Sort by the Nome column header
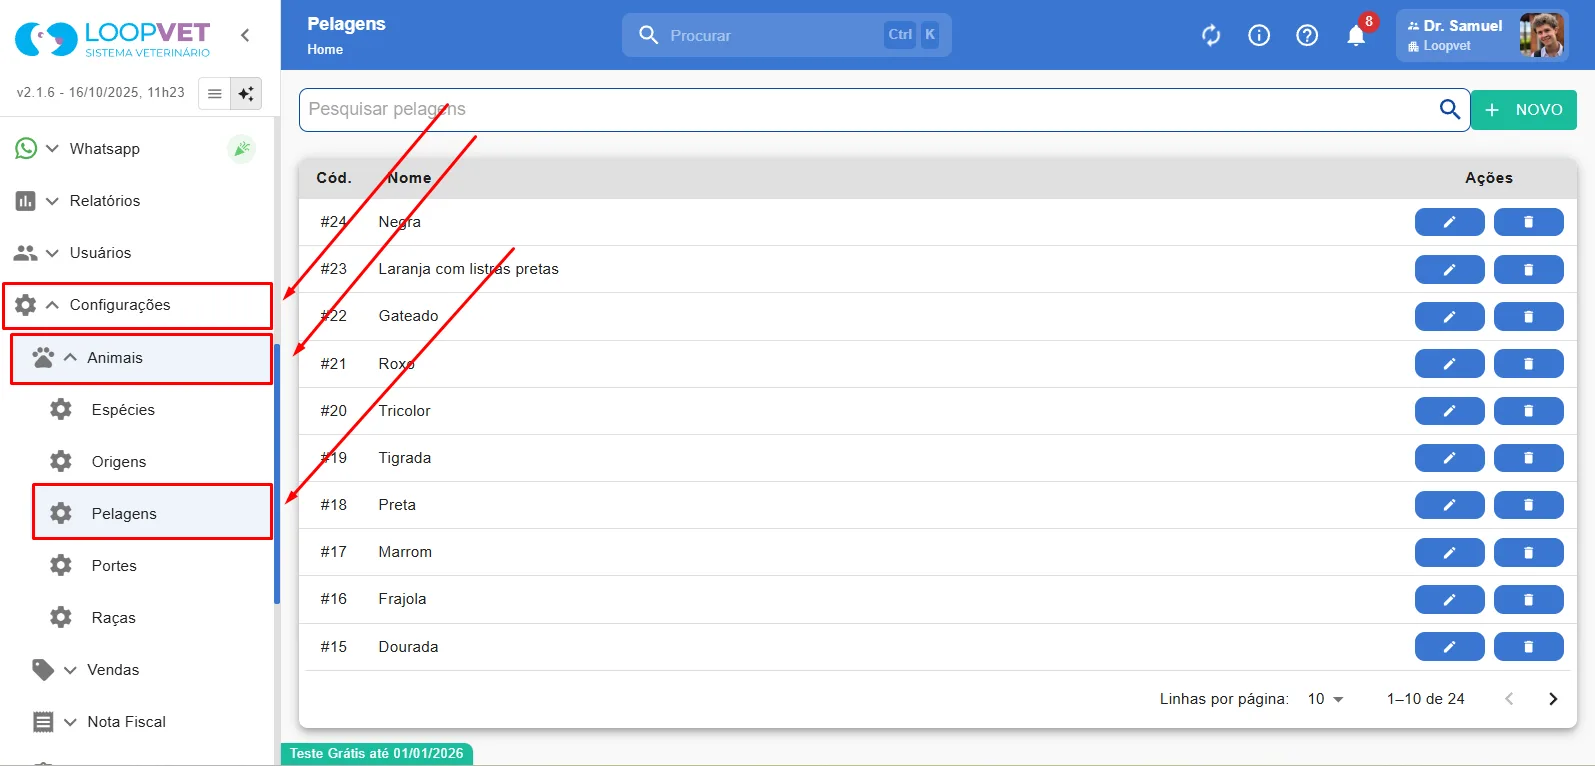Image resolution: width=1595 pixels, height=766 pixels. point(409,178)
